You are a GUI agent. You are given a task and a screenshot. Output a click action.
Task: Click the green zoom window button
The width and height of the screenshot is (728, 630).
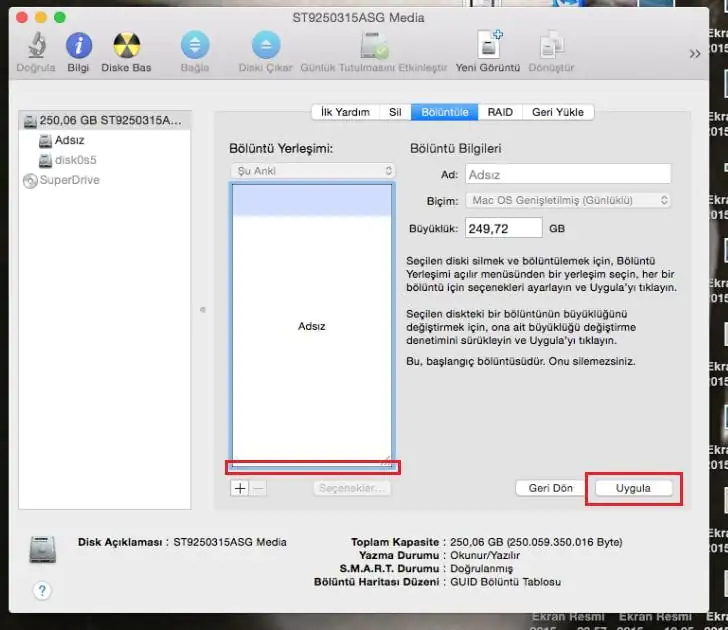click(60, 18)
